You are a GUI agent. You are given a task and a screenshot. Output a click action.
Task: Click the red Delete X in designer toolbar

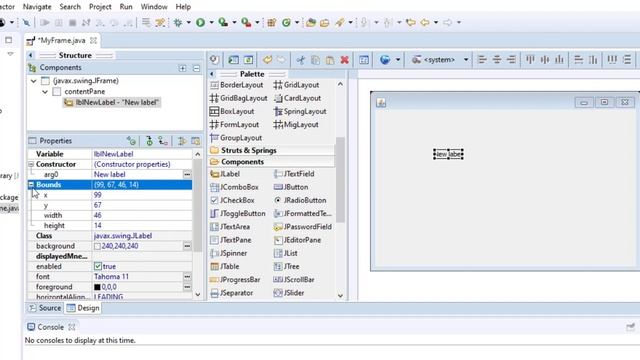[344, 60]
